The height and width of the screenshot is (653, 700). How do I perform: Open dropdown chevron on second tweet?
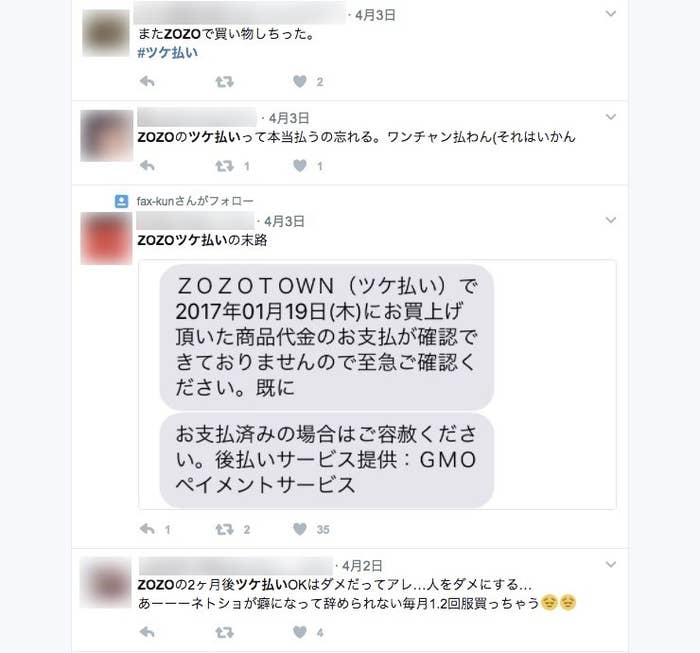(x=611, y=117)
